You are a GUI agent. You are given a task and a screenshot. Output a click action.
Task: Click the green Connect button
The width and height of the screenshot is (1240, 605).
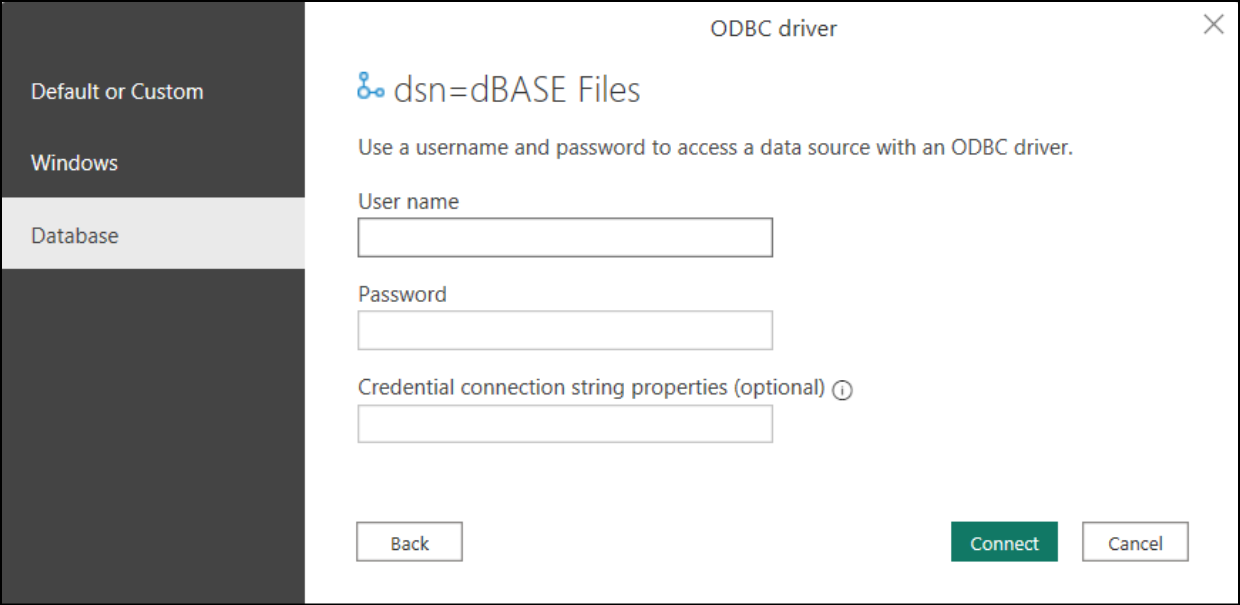click(x=1004, y=543)
